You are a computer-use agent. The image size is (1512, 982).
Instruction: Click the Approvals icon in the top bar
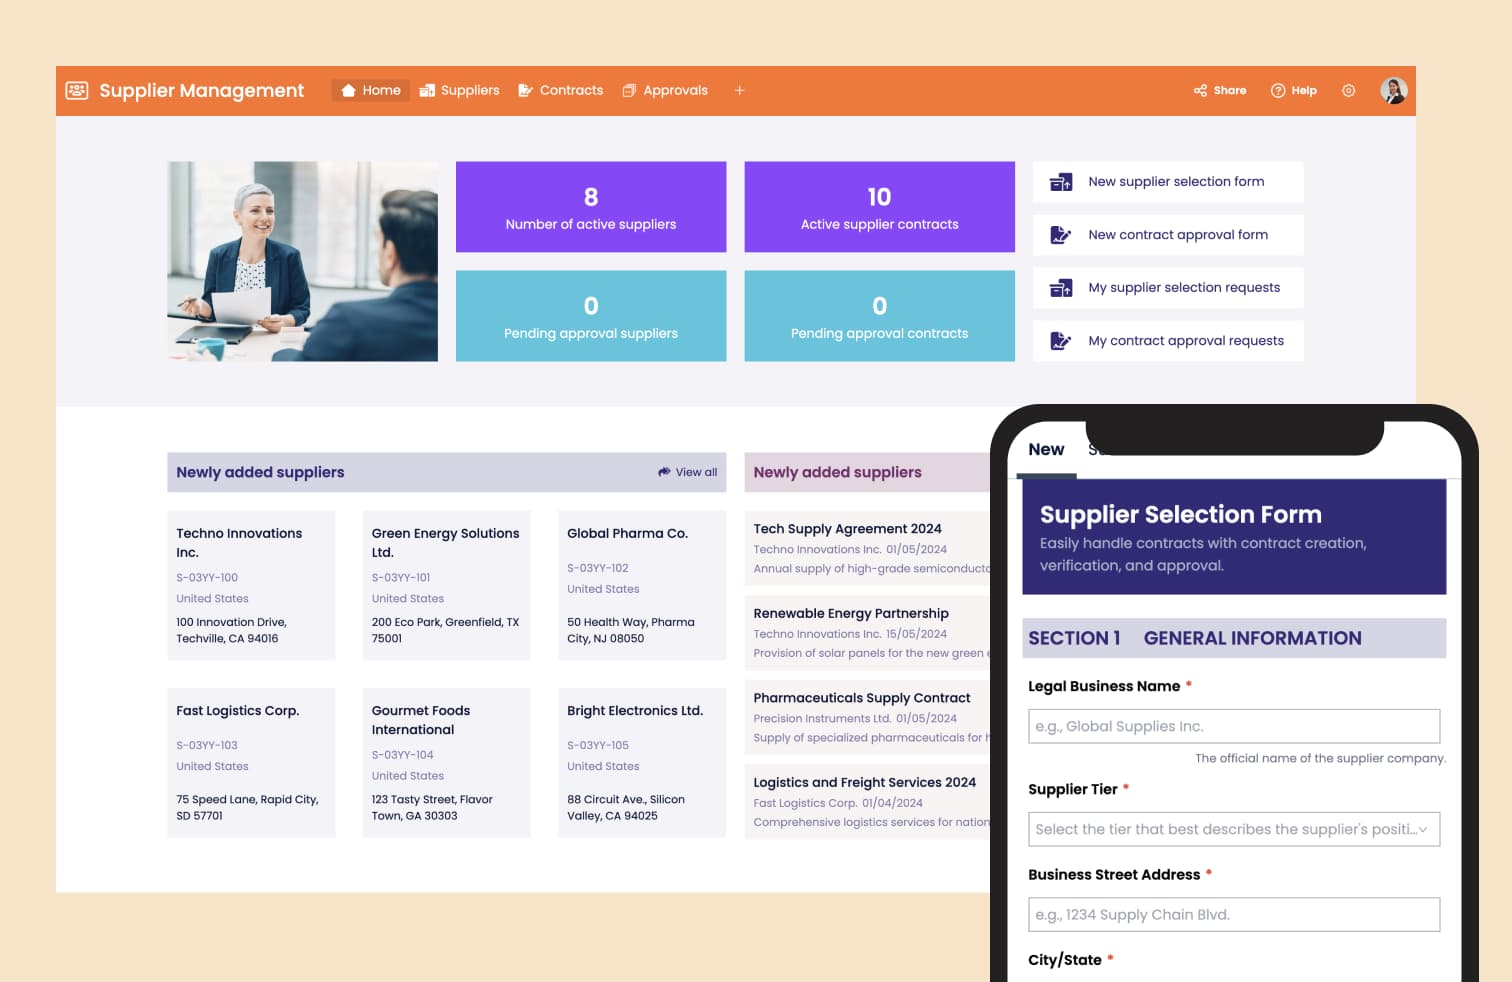630,90
